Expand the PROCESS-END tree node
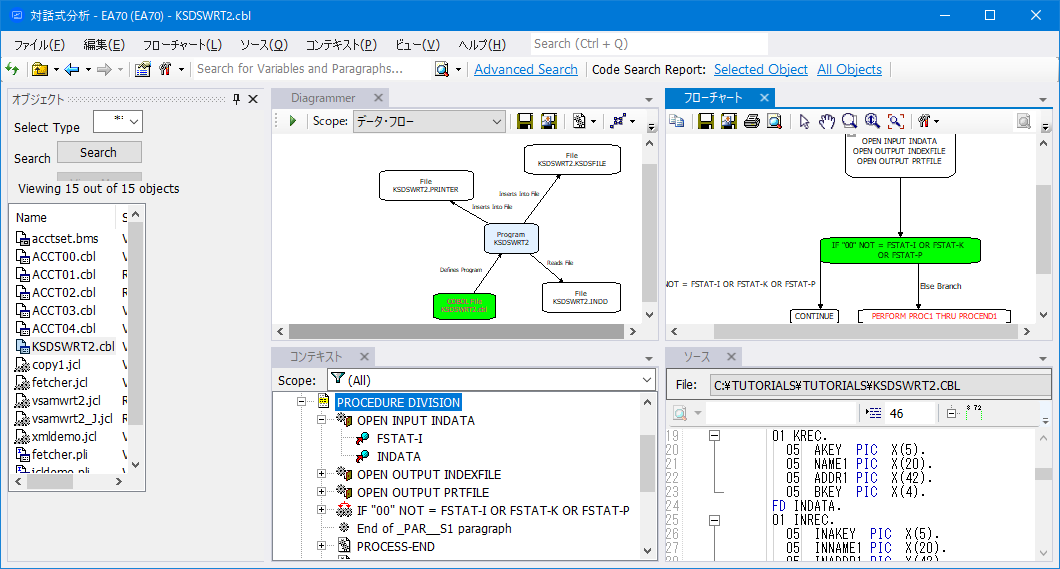The width and height of the screenshot is (1060, 569). point(322,546)
